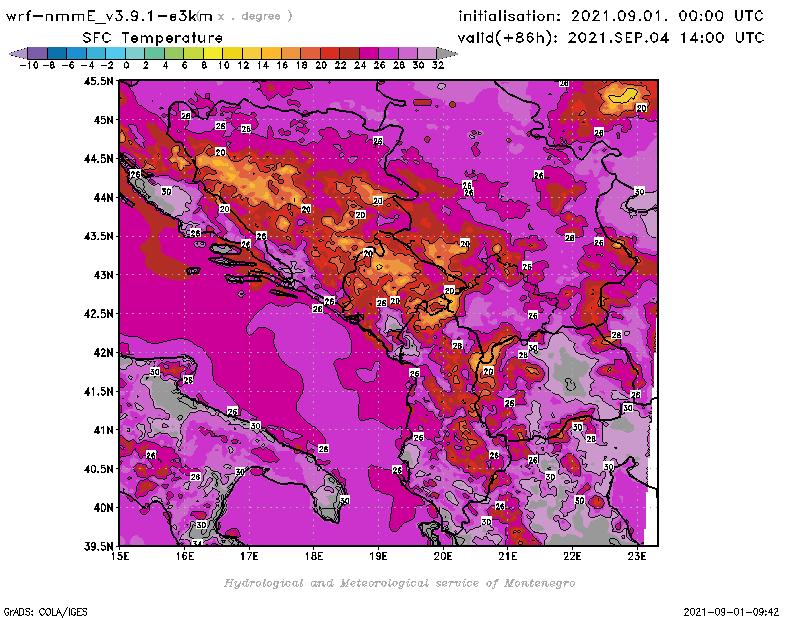Viewport: 800px width, 618px height.
Task: Click the 42N latitude label
Action: click(103, 353)
